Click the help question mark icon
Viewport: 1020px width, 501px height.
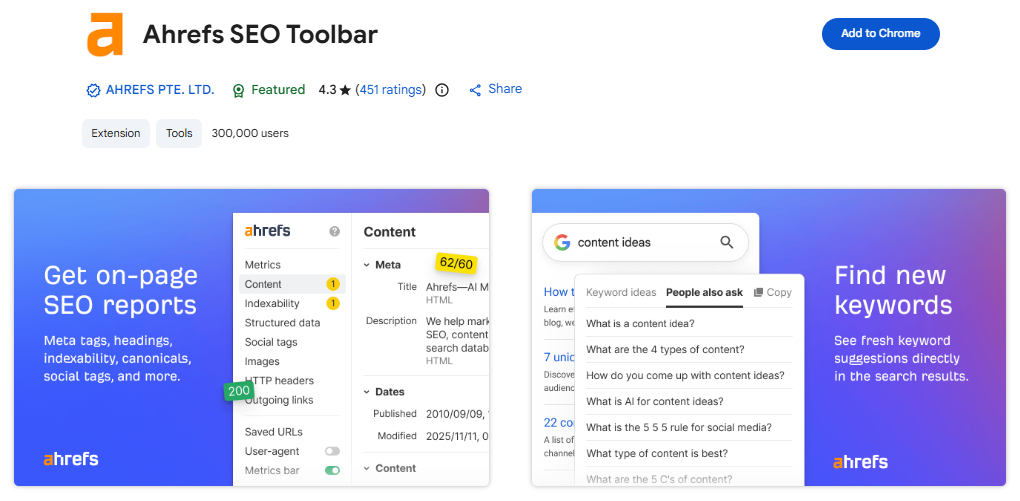334,231
